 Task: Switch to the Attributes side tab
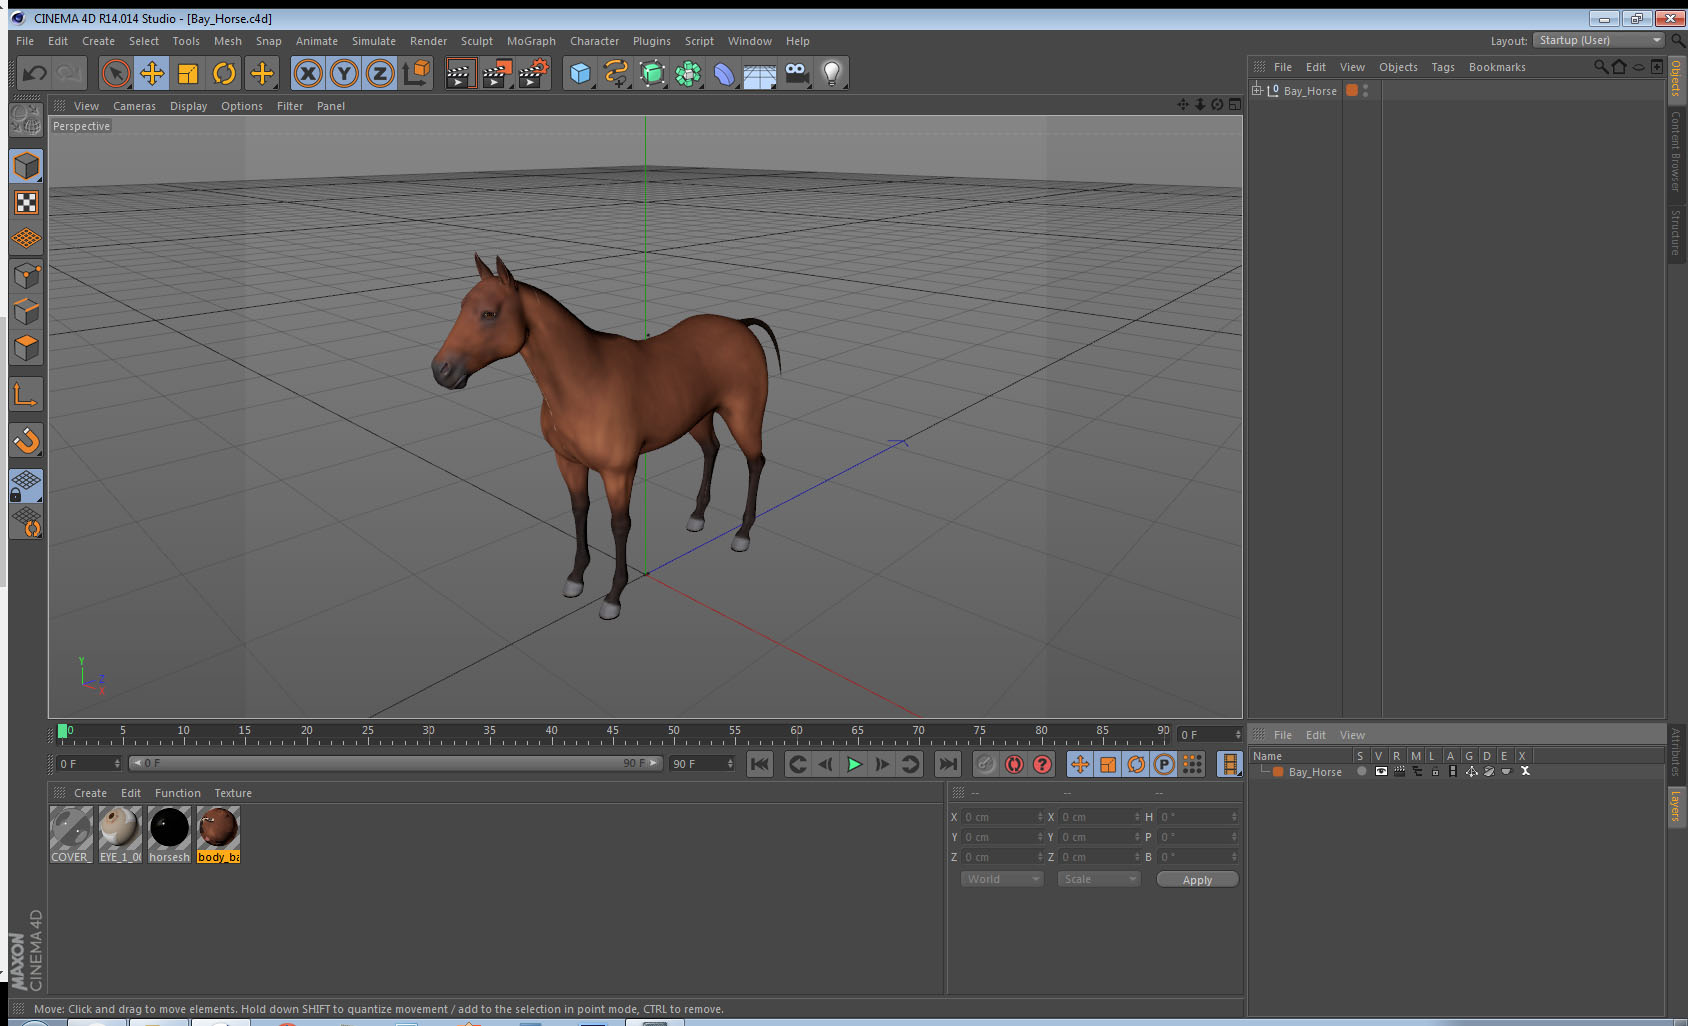tap(1676, 752)
